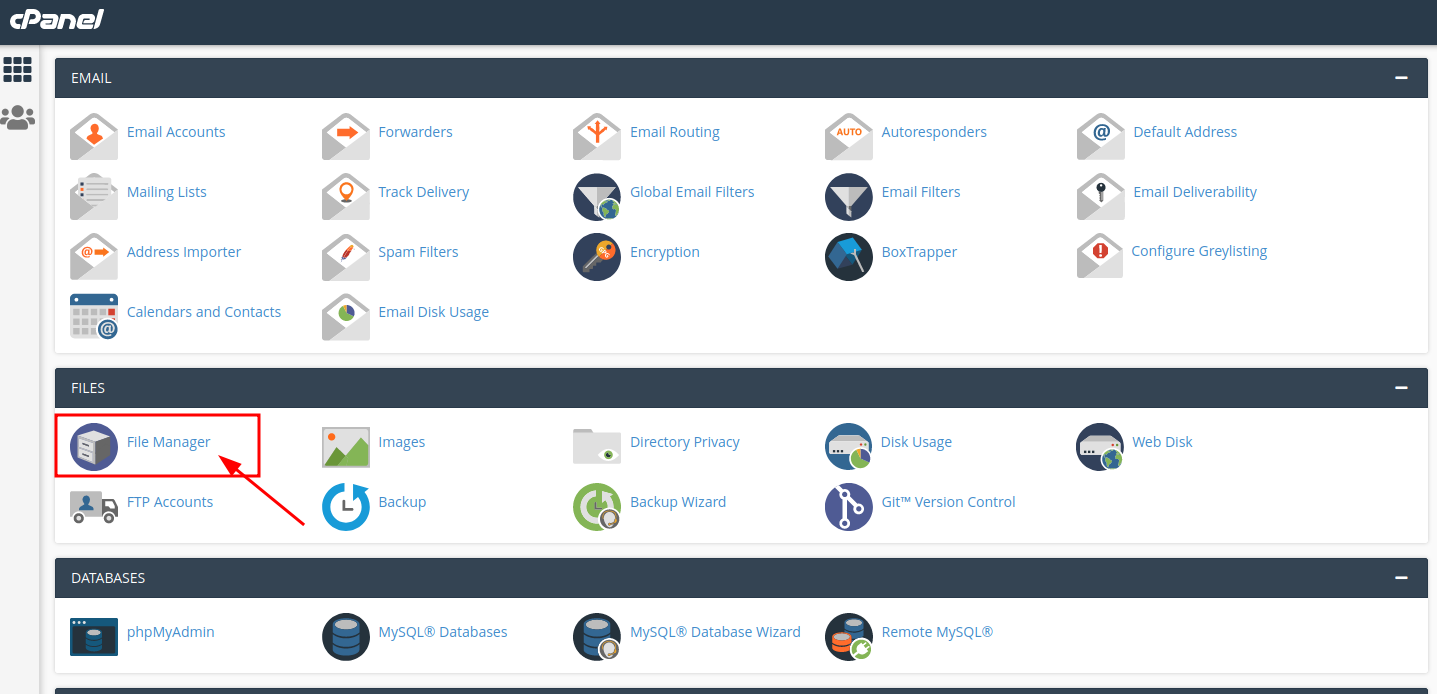Open the Address Importer icon
1437x694 pixels.
[94, 257]
